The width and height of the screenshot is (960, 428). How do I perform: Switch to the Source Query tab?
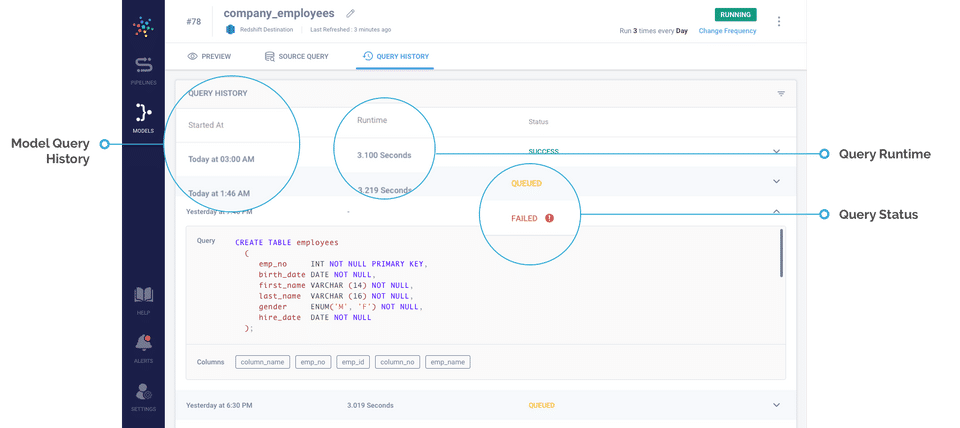296,56
